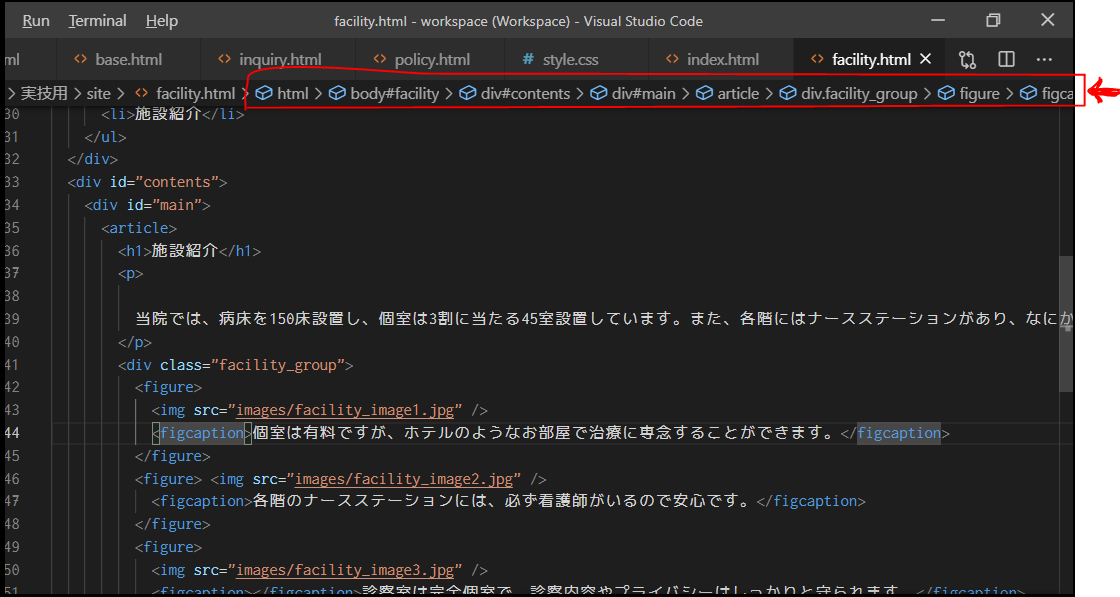Select the site breadcrumb folder
The width and height of the screenshot is (1120, 597).
pyautogui.click(x=99, y=94)
